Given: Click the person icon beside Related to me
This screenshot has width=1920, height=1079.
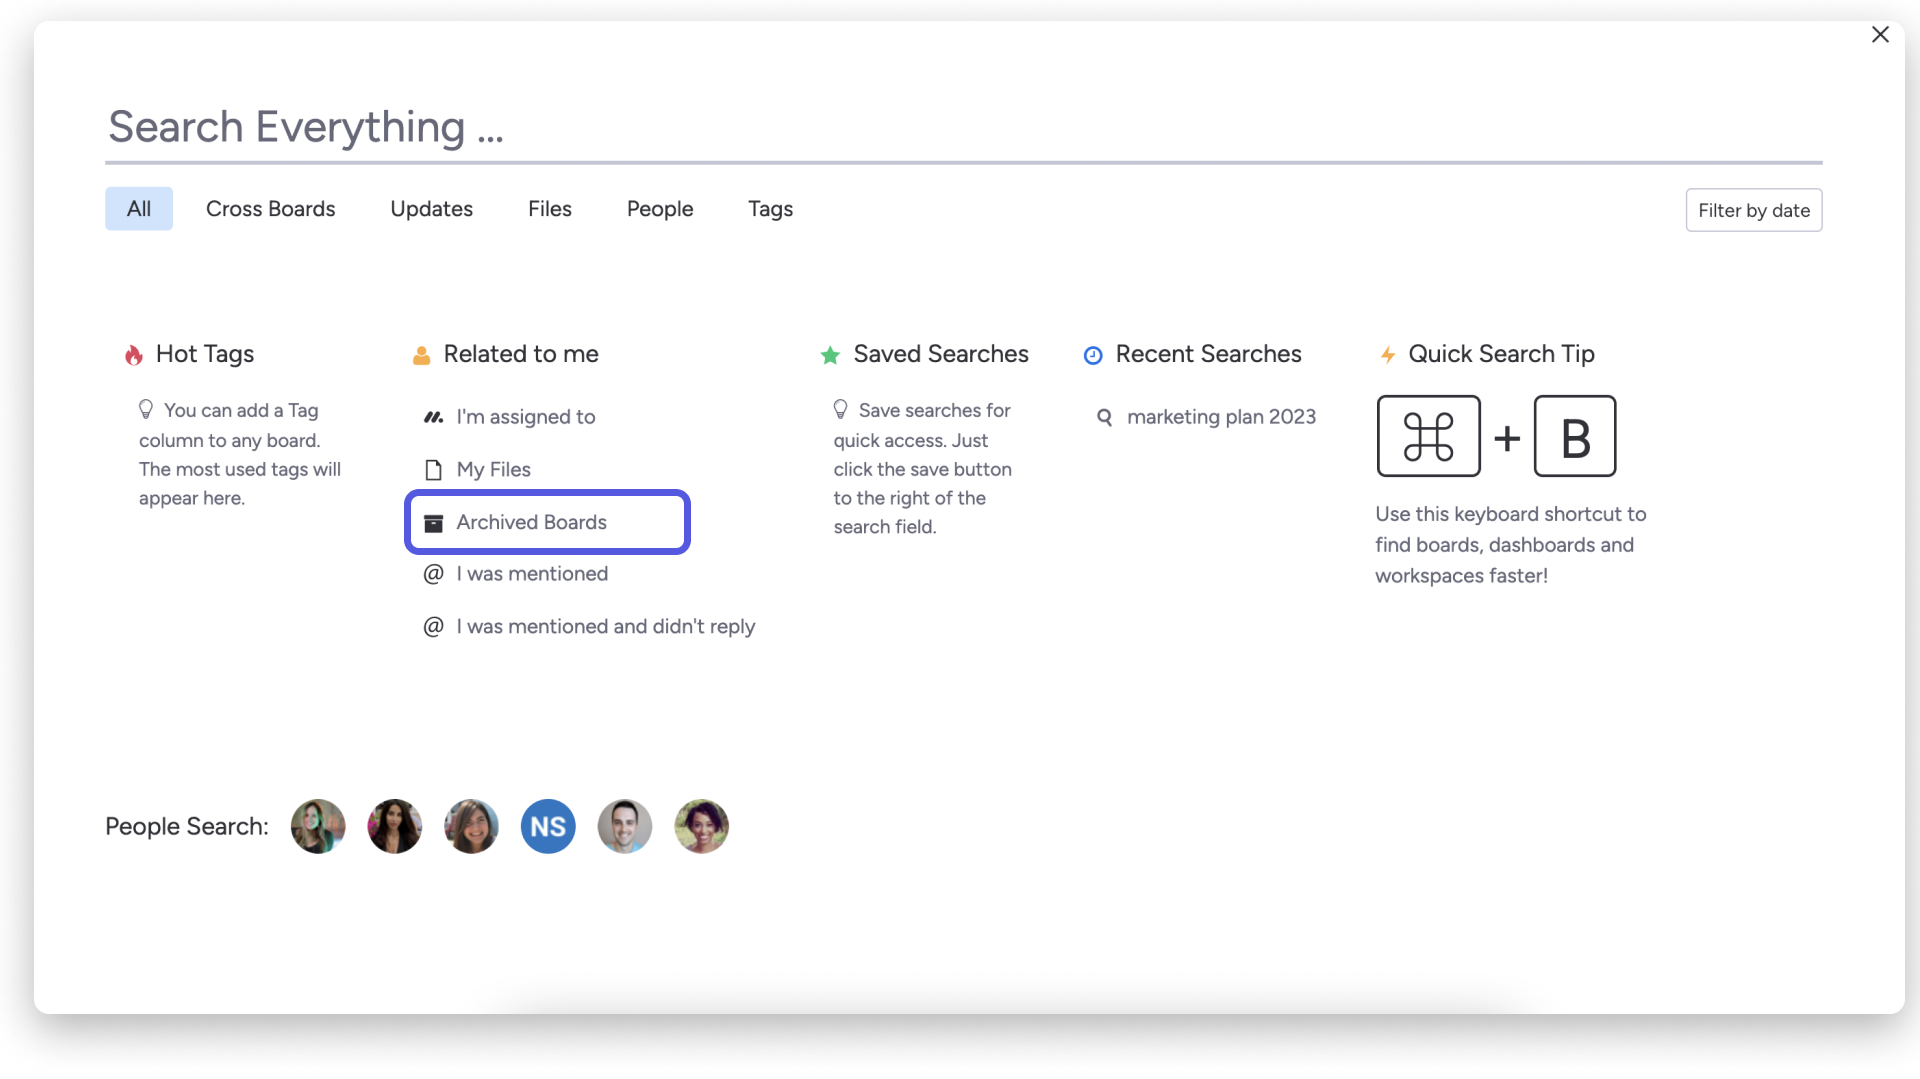Looking at the screenshot, I should click(421, 354).
